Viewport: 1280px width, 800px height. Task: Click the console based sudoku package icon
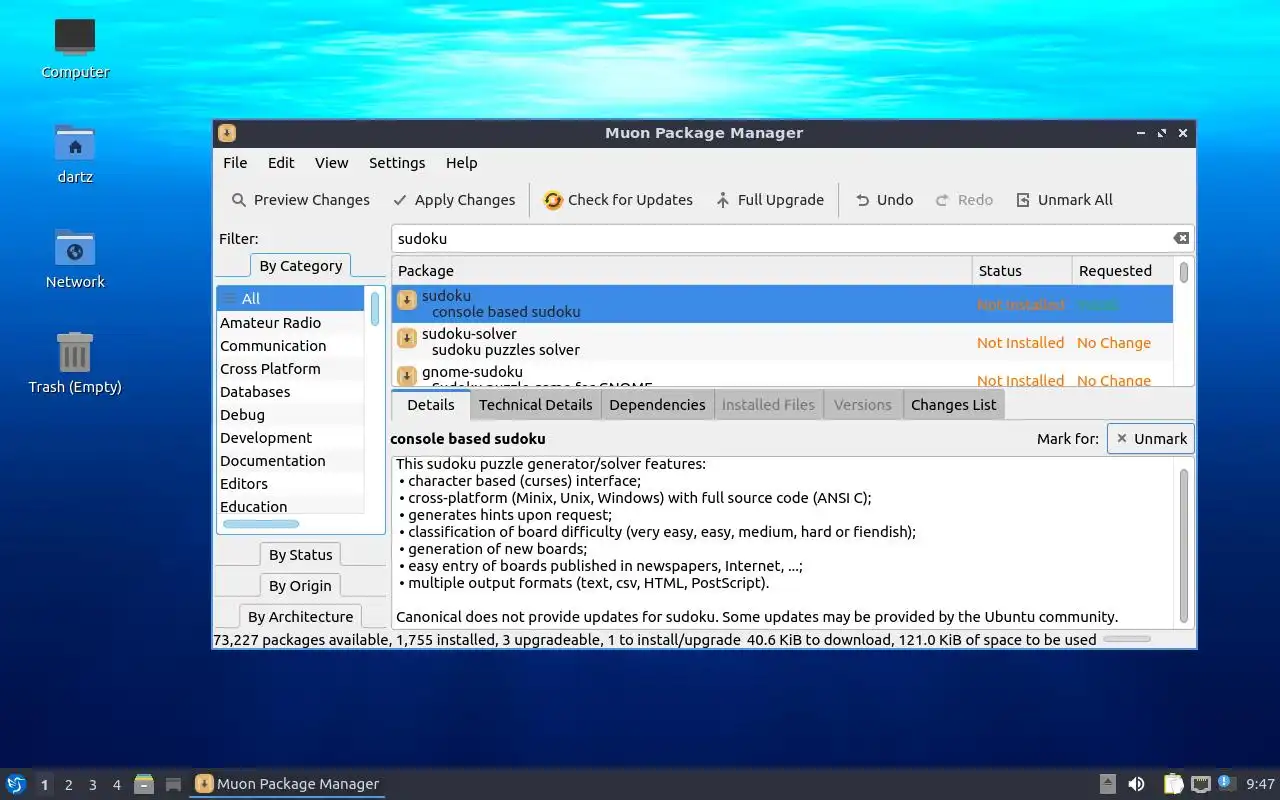click(x=407, y=300)
